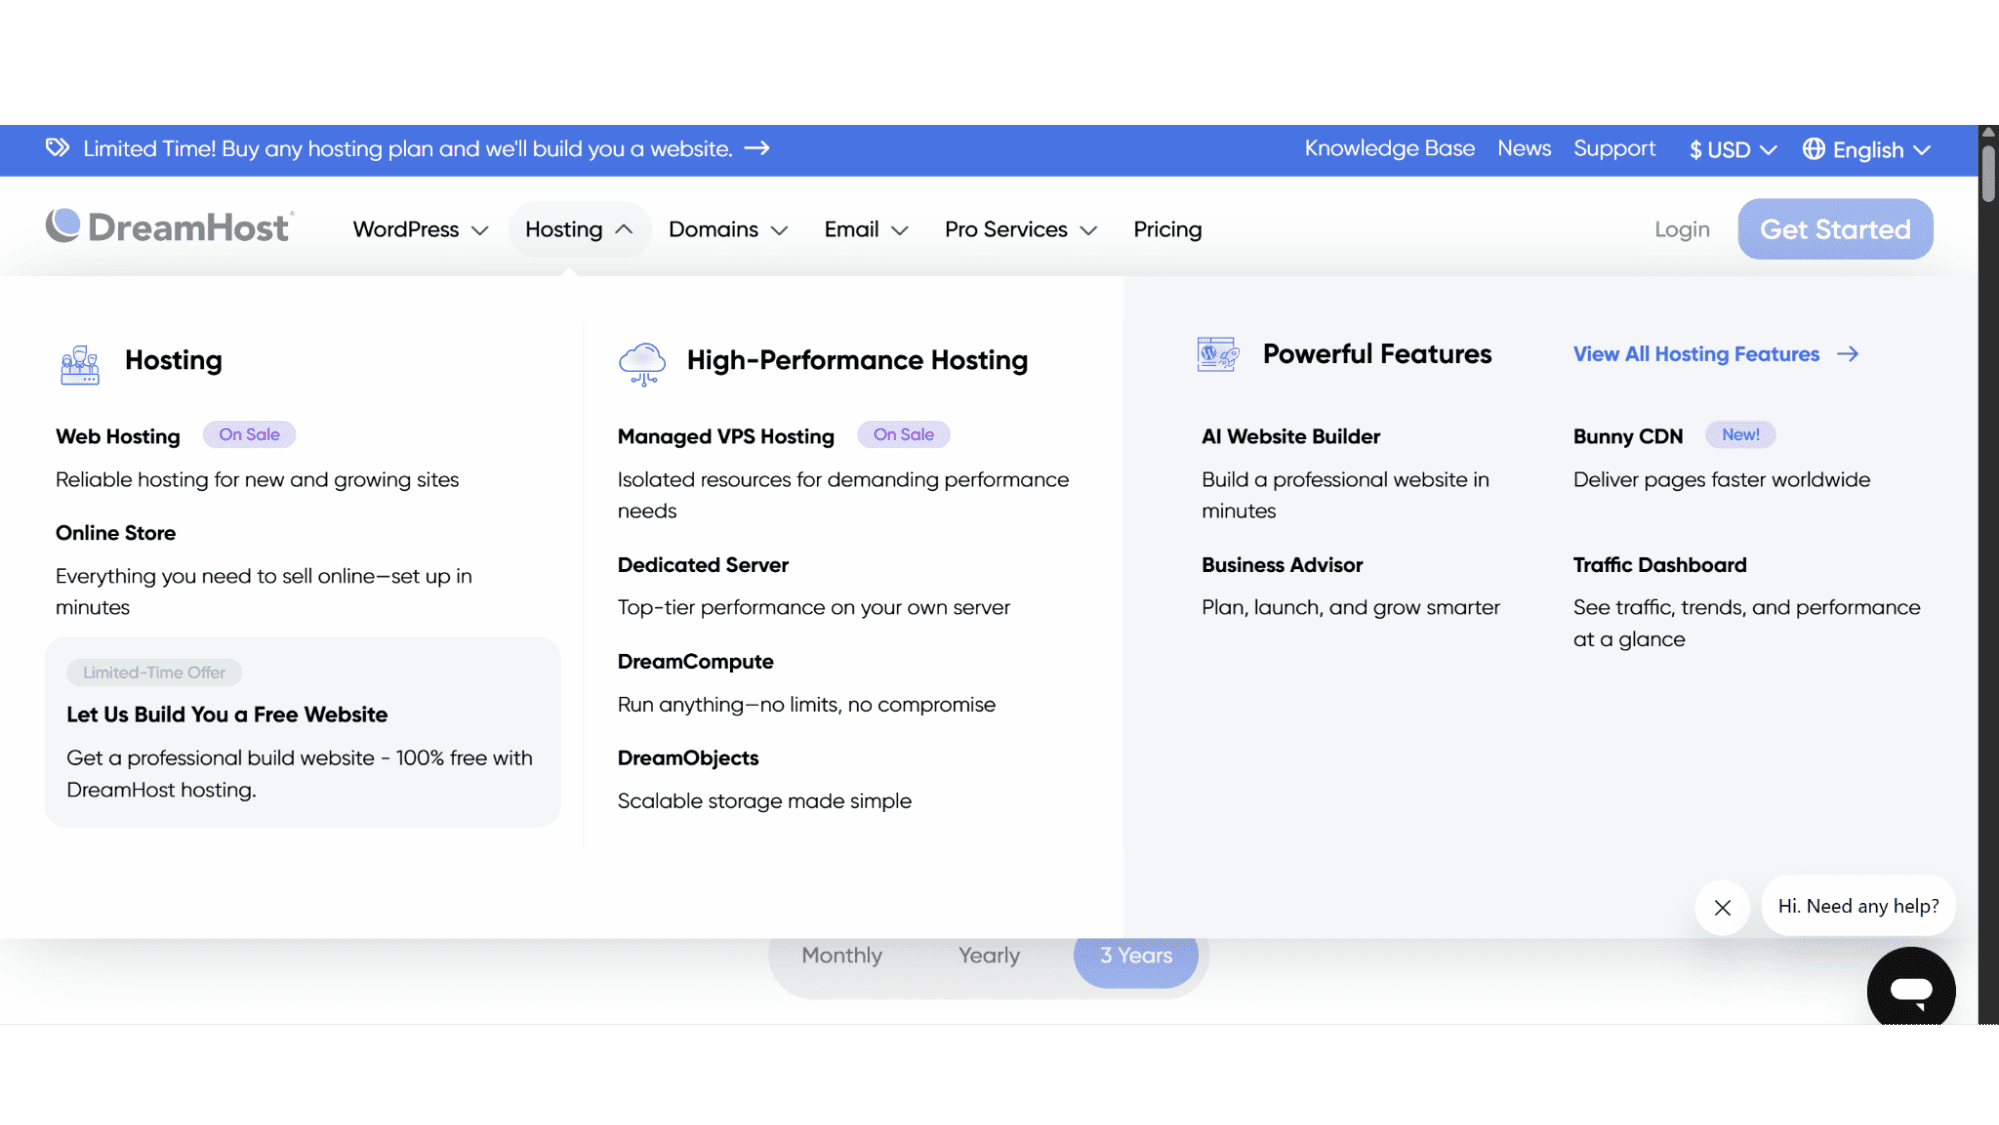Open the News link

point(1524,148)
